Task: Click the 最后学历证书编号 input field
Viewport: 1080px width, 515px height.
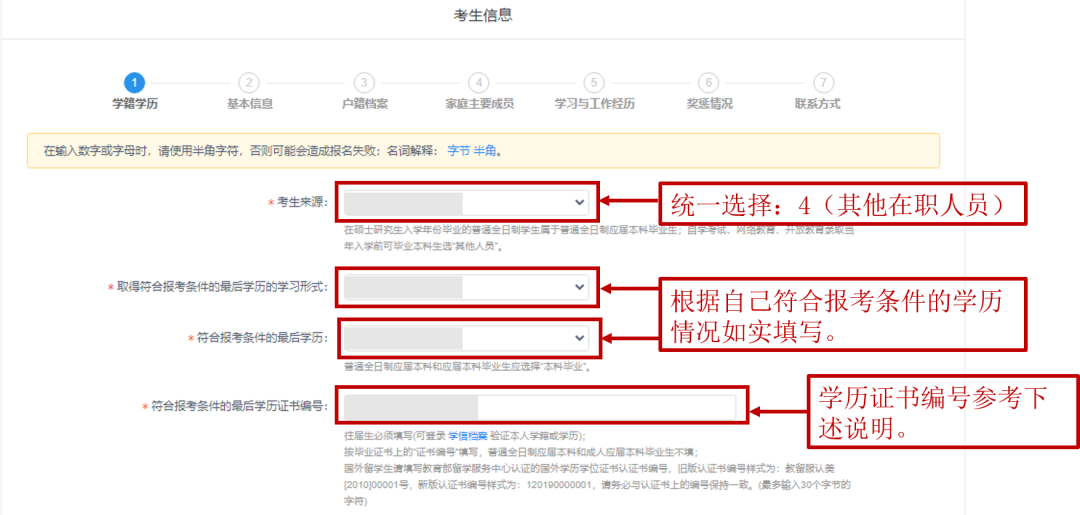Action: (540, 407)
